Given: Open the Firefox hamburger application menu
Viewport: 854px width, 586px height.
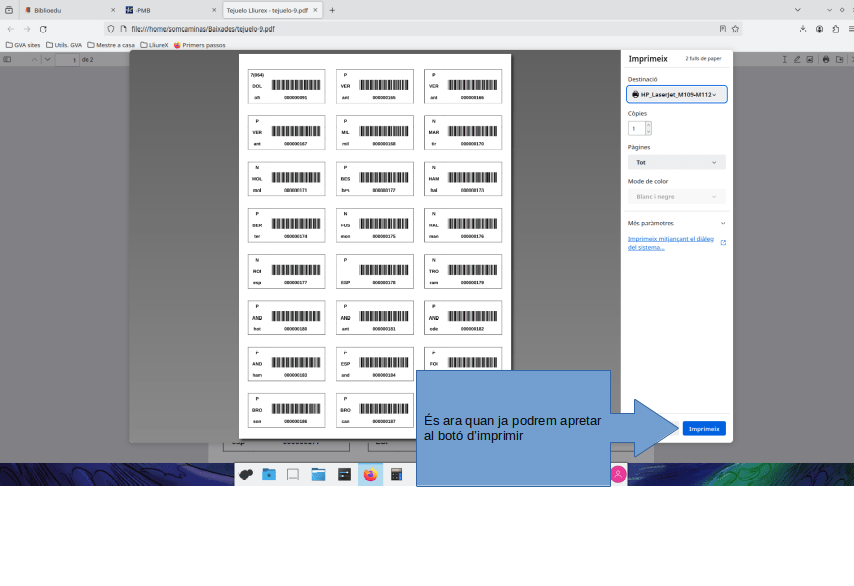Looking at the screenshot, I should click(x=851, y=29).
